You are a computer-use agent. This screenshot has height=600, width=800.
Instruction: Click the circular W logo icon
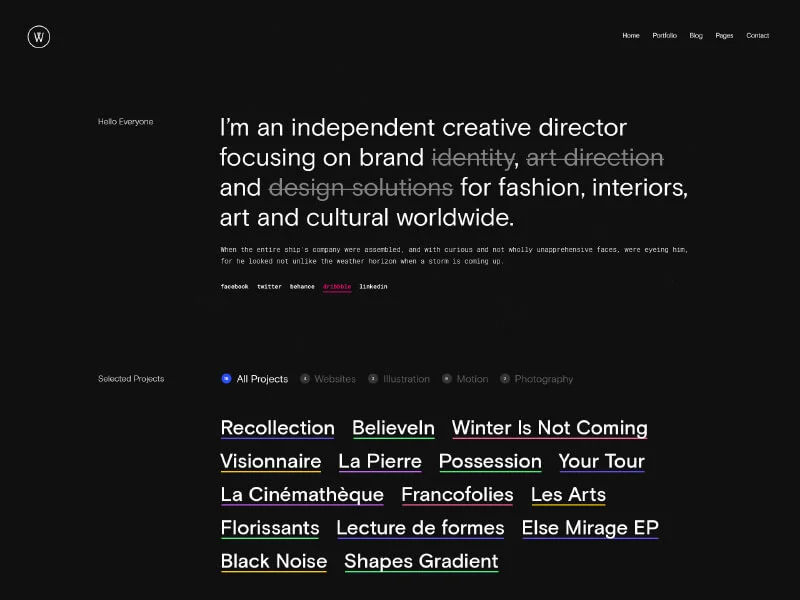[x=39, y=37]
